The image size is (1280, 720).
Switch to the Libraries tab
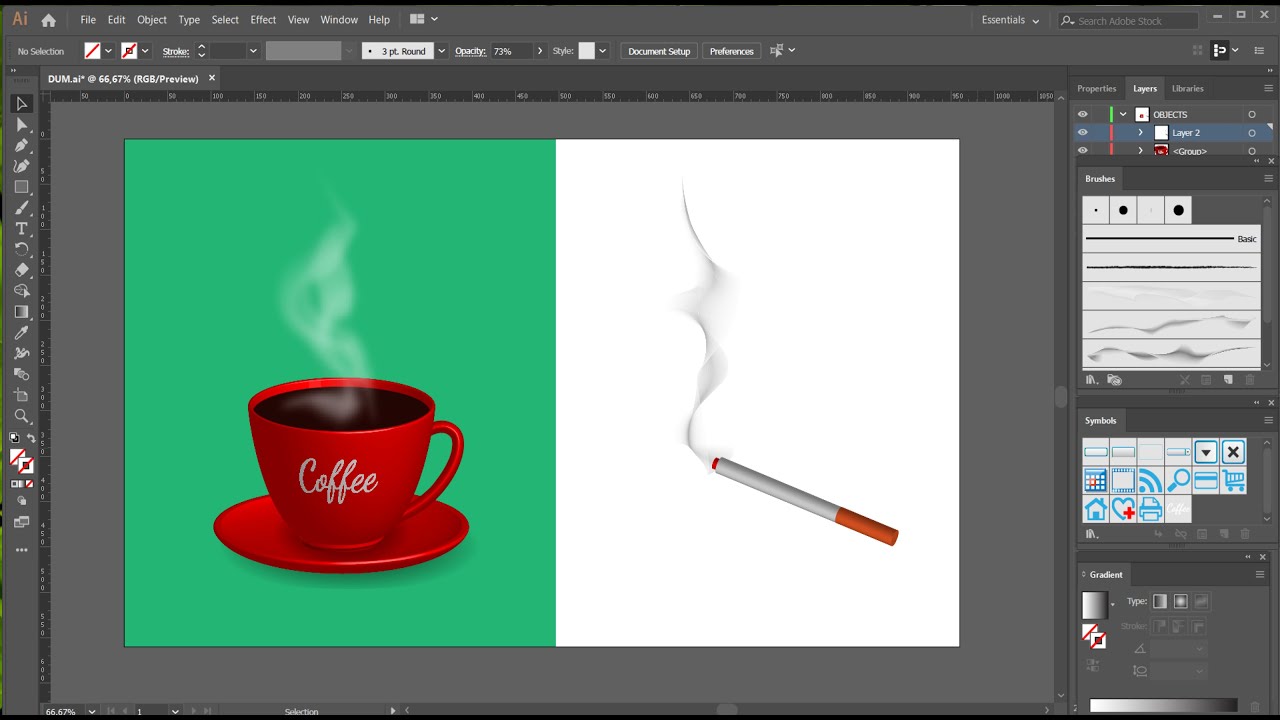(x=1188, y=88)
